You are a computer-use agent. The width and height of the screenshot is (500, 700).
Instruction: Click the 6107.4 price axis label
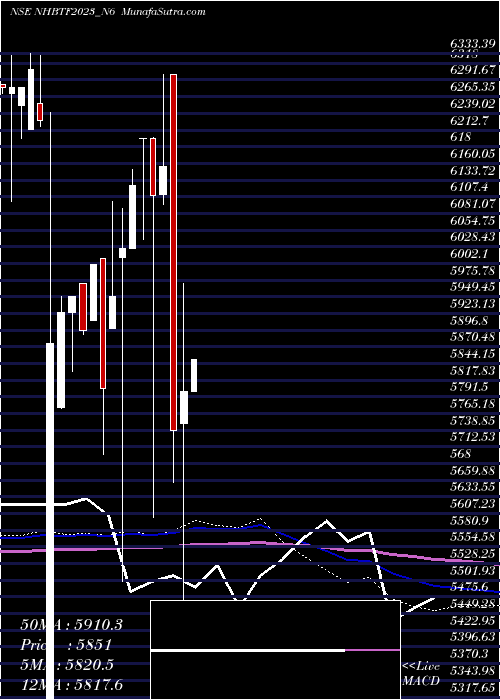tap(469, 187)
